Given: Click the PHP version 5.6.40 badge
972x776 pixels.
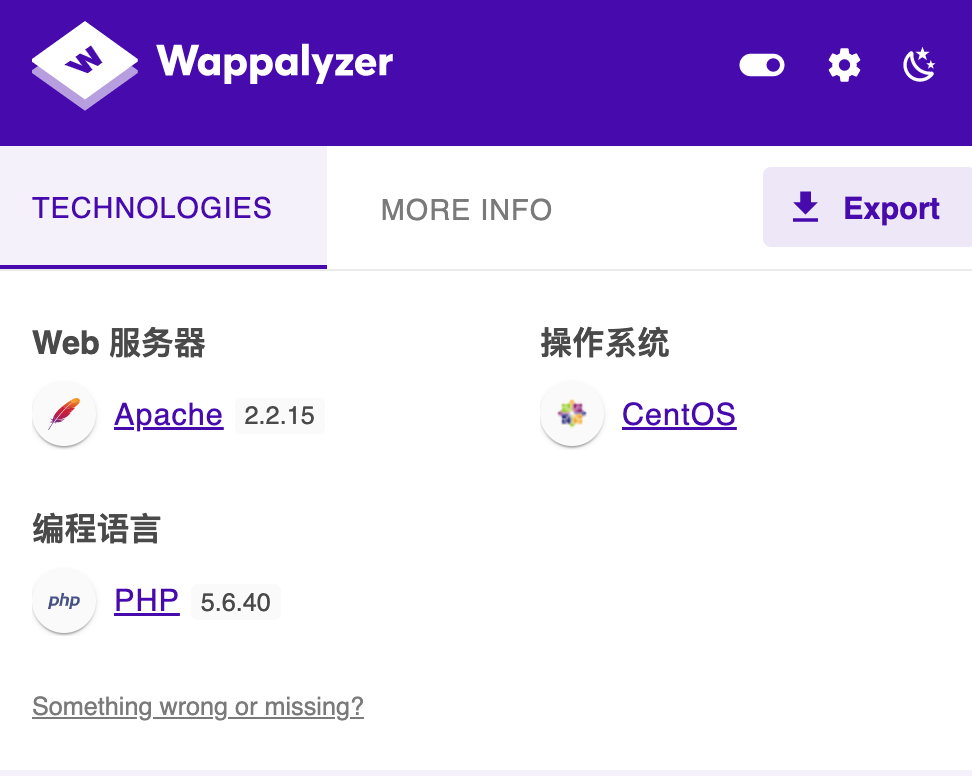Looking at the screenshot, I should [236, 602].
